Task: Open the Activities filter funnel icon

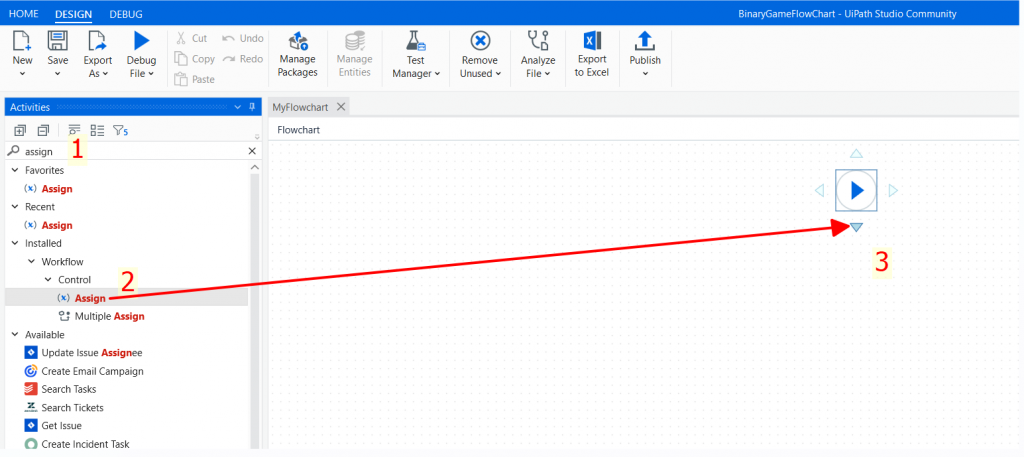Action: 120,131
